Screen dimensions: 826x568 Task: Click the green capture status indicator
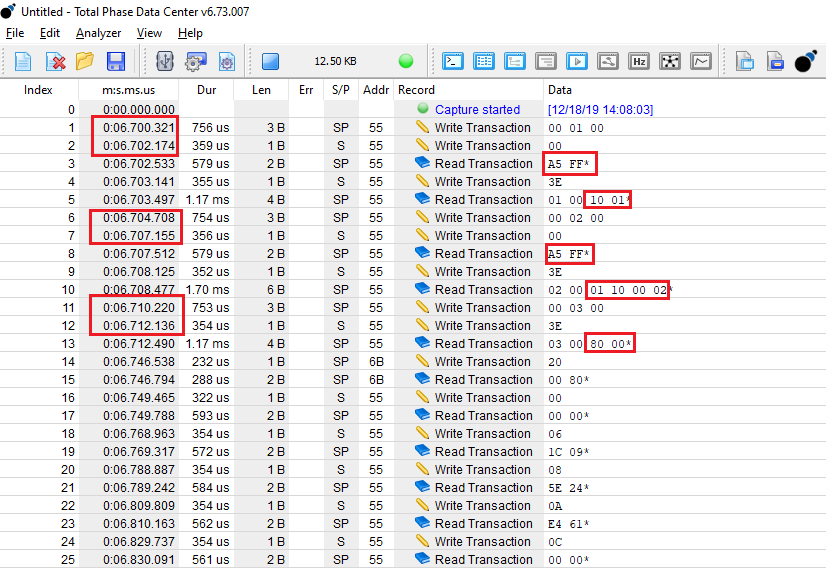pos(406,61)
